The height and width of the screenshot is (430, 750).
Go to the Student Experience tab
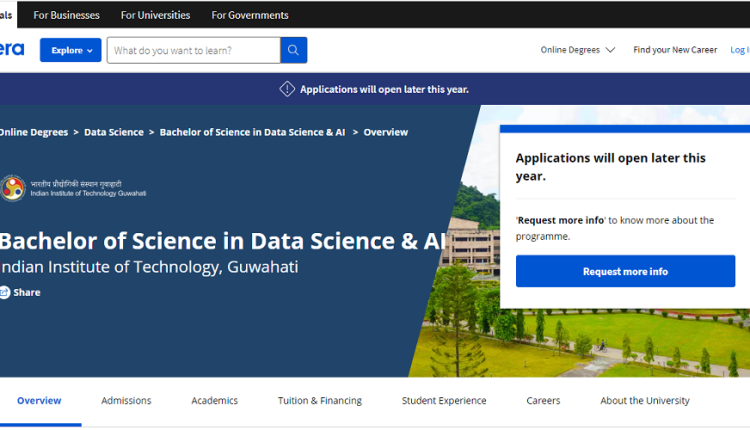444,400
